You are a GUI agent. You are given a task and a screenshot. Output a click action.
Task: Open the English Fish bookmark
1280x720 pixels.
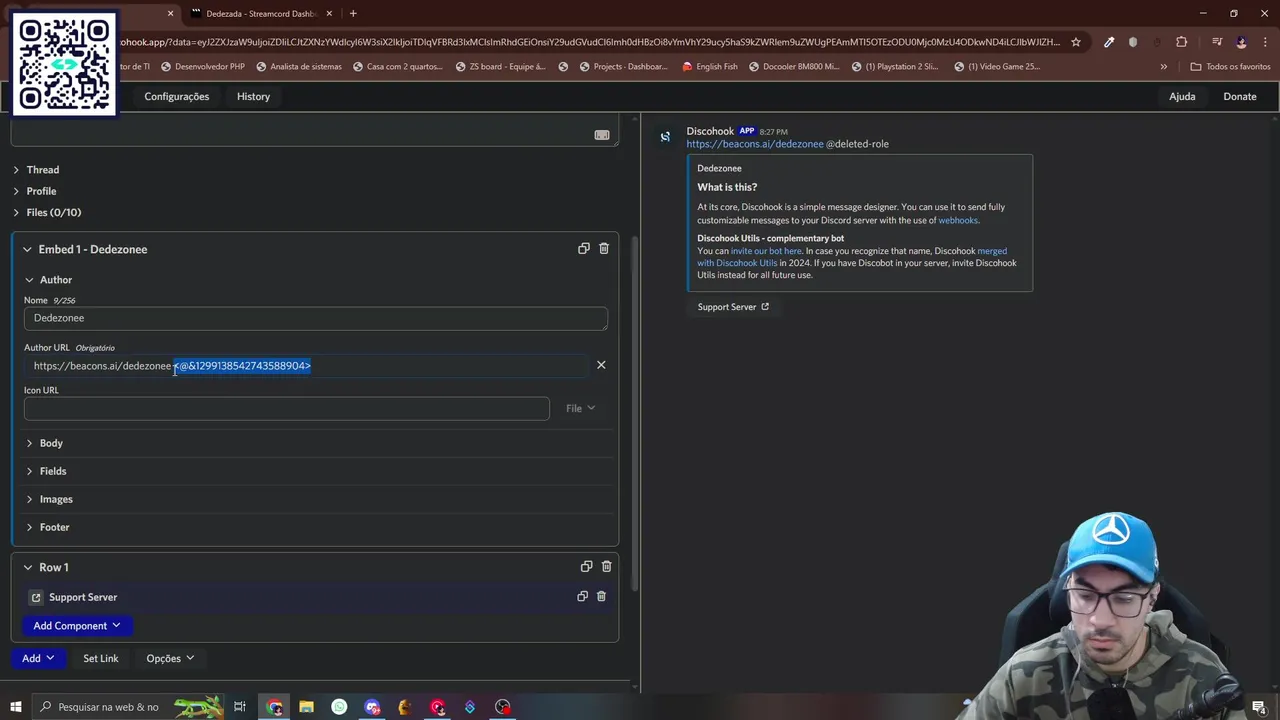709,67
